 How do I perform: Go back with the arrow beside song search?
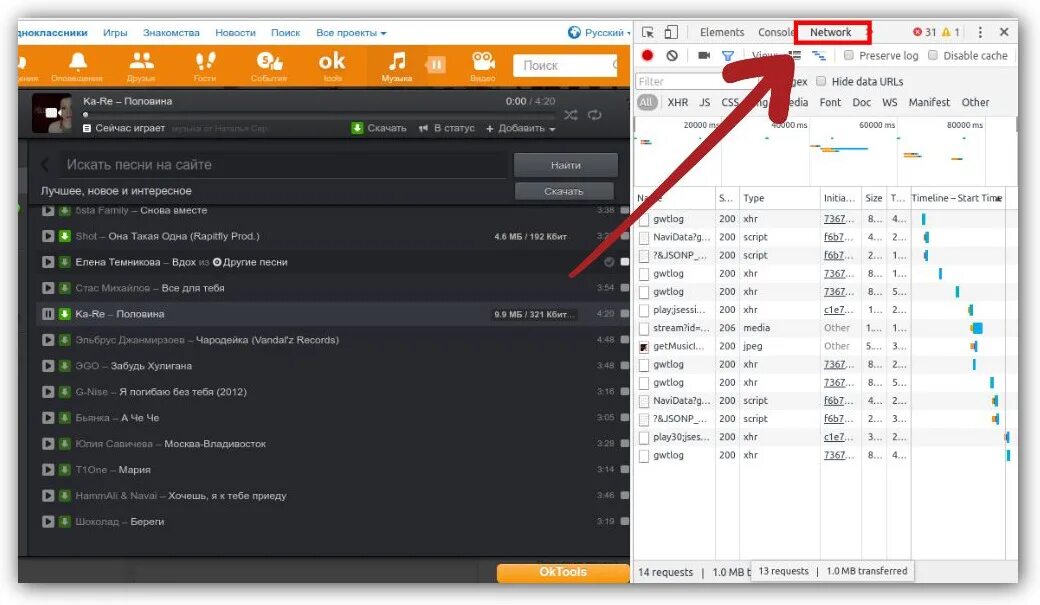pos(45,165)
